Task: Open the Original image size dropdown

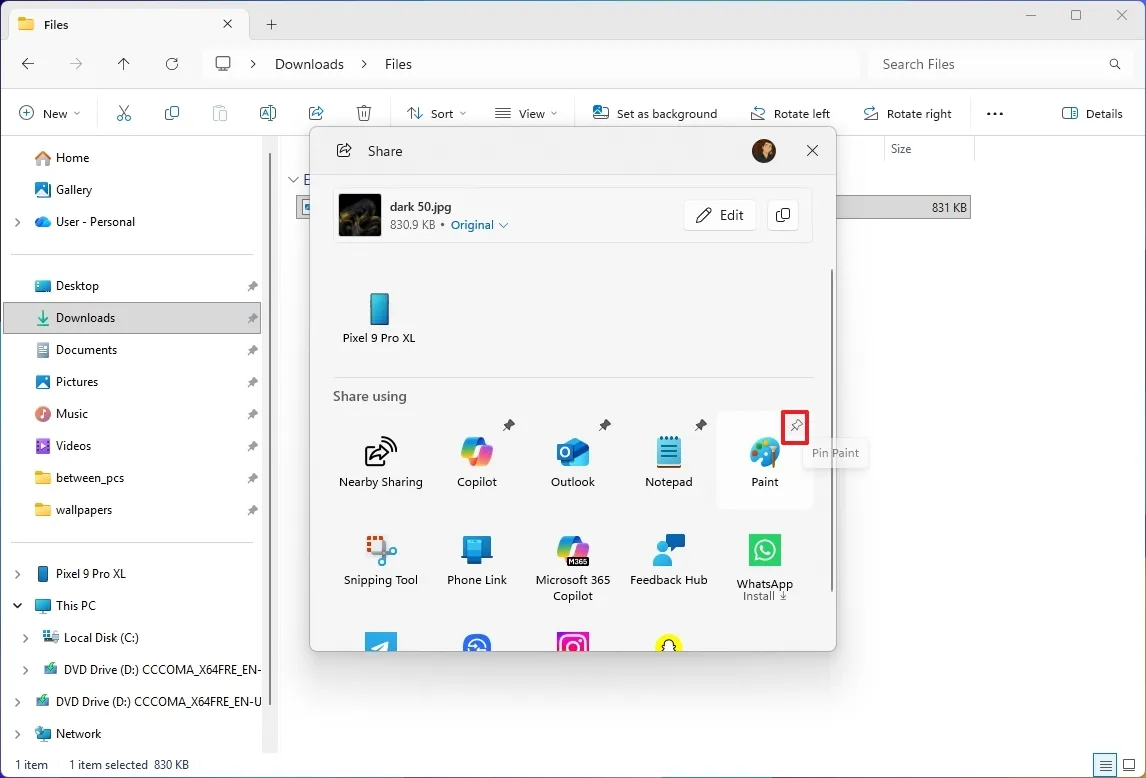Action: [479, 225]
